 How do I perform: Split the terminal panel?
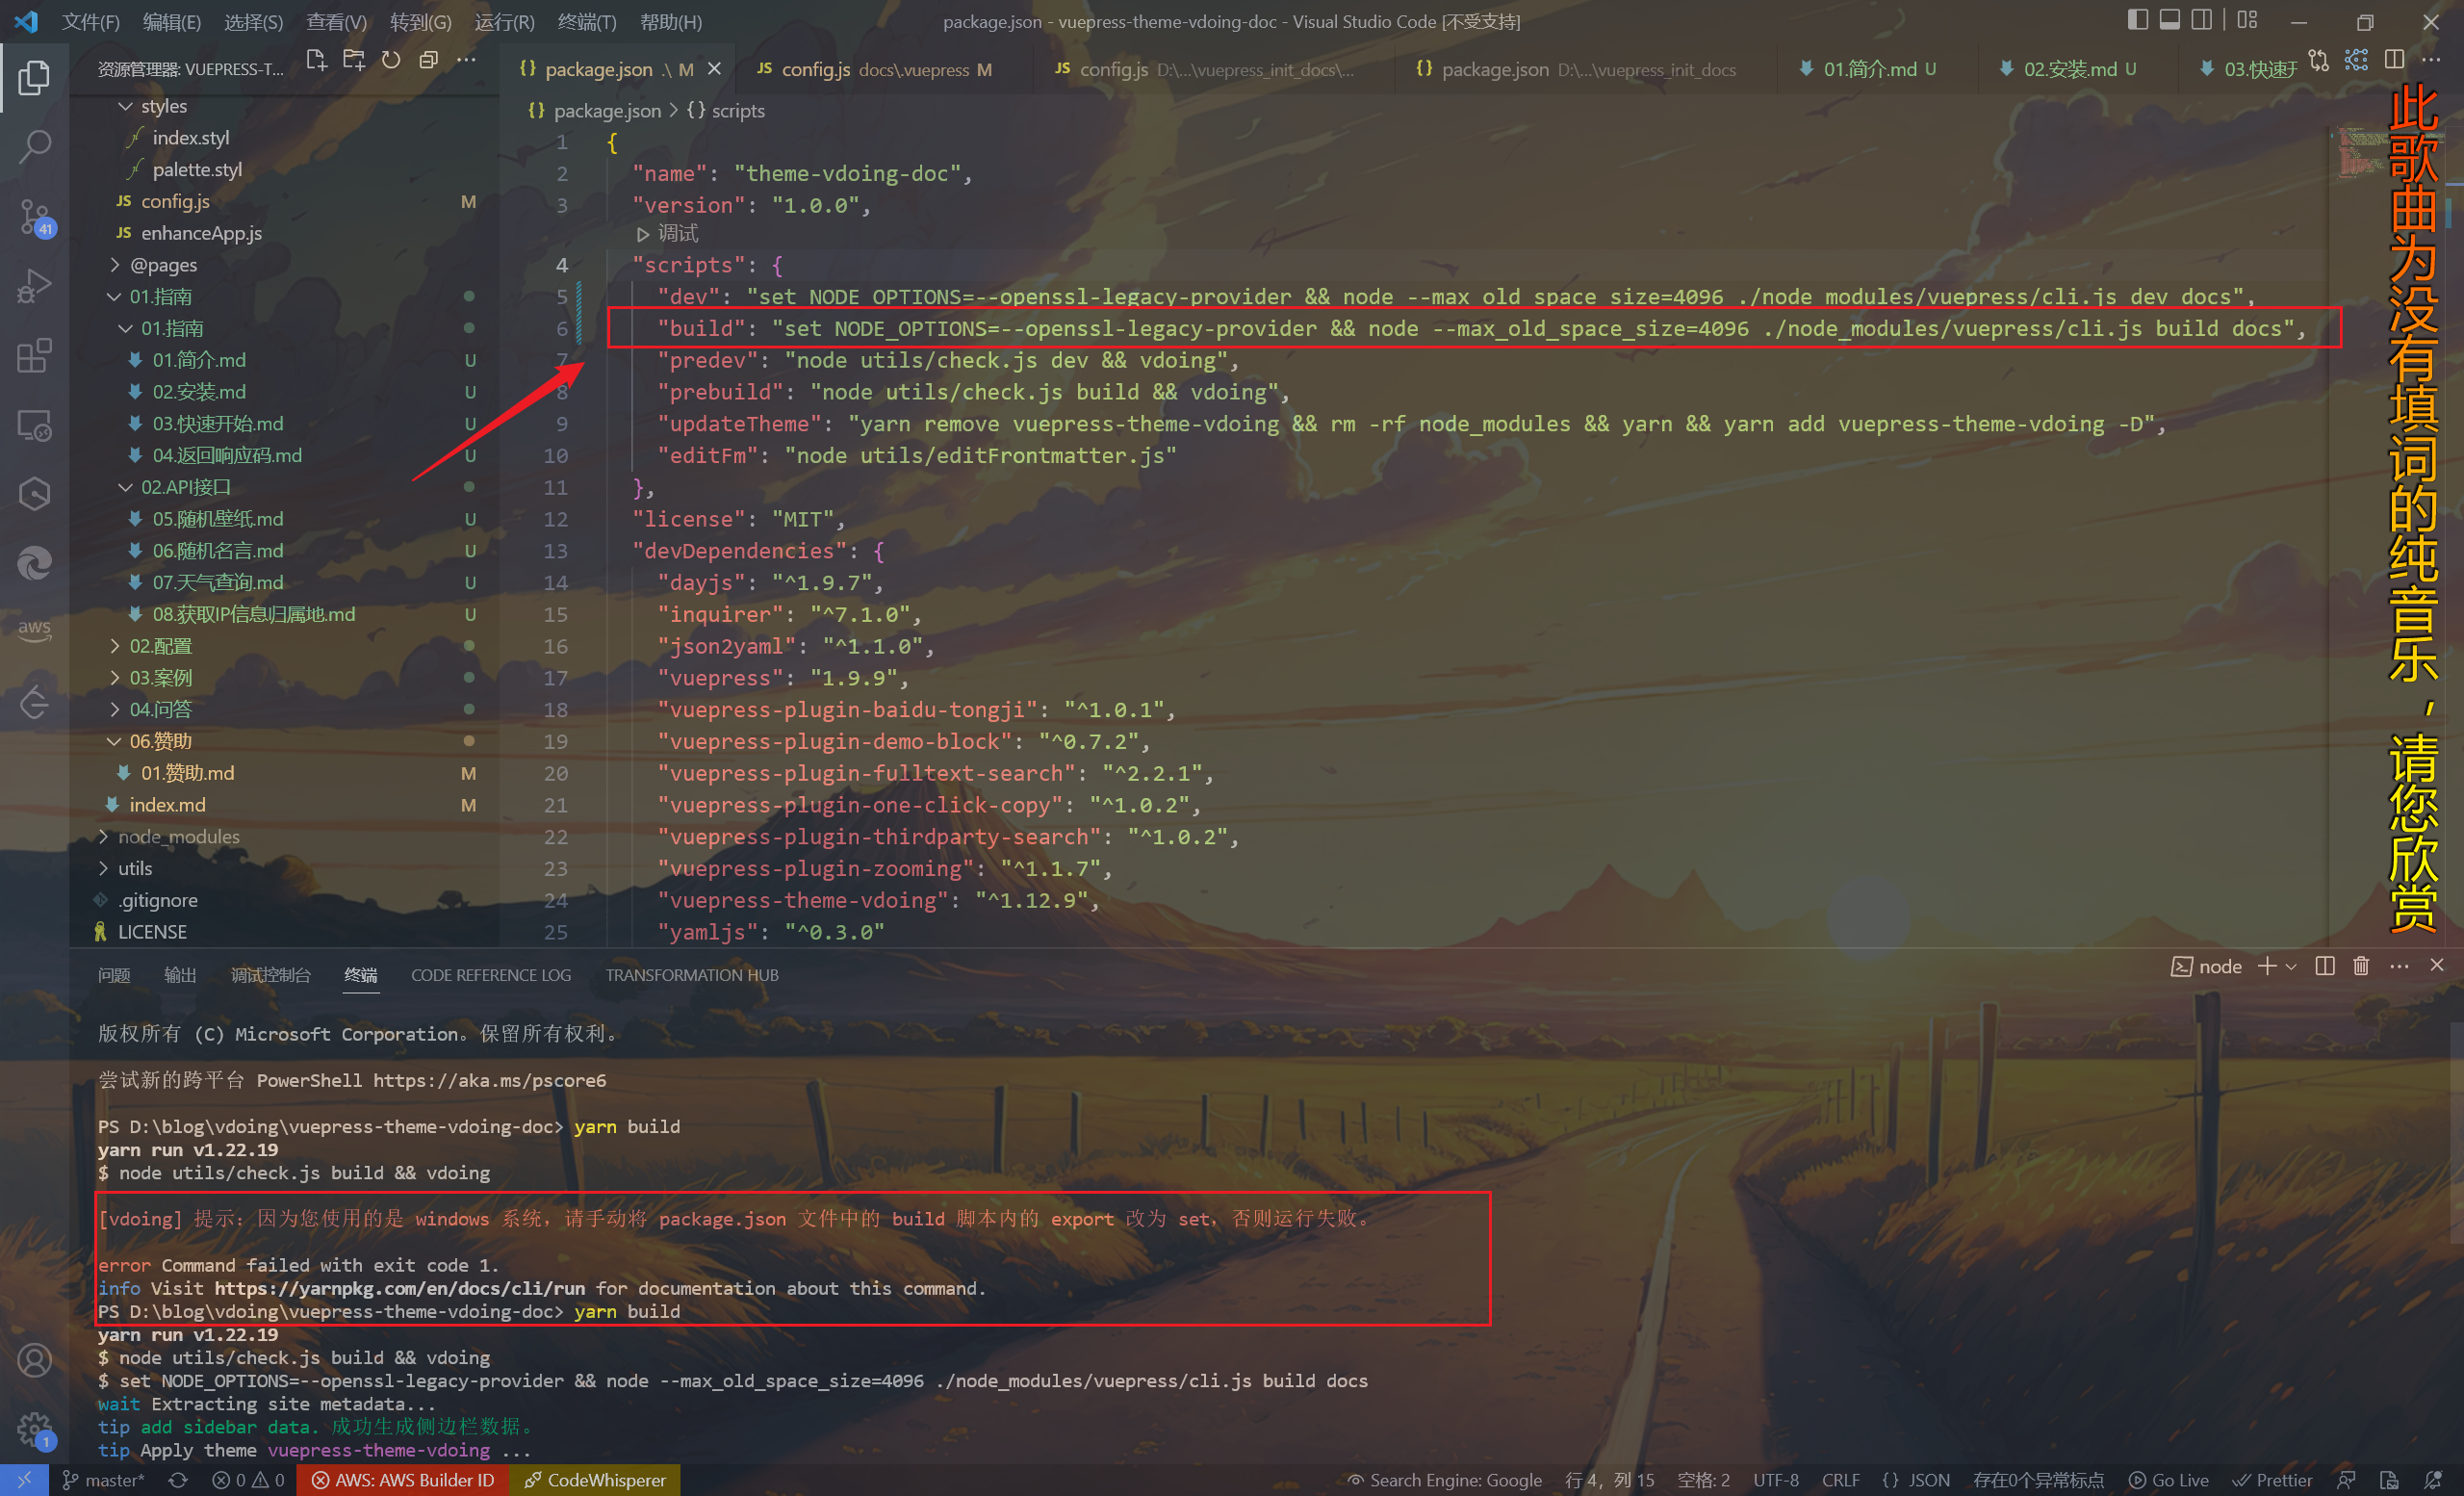coord(2325,966)
